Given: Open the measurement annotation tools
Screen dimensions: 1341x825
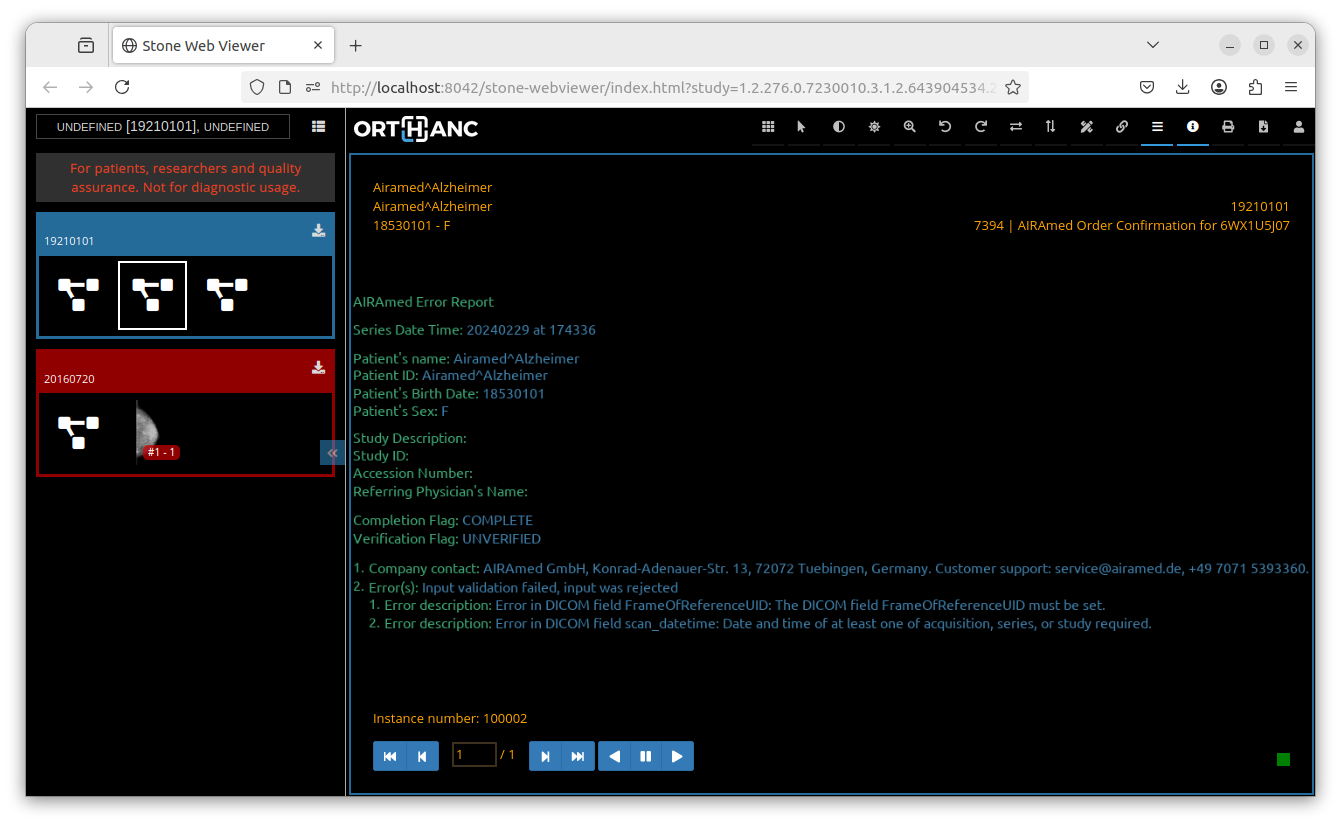Looking at the screenshot, I should click(1087, 127).
